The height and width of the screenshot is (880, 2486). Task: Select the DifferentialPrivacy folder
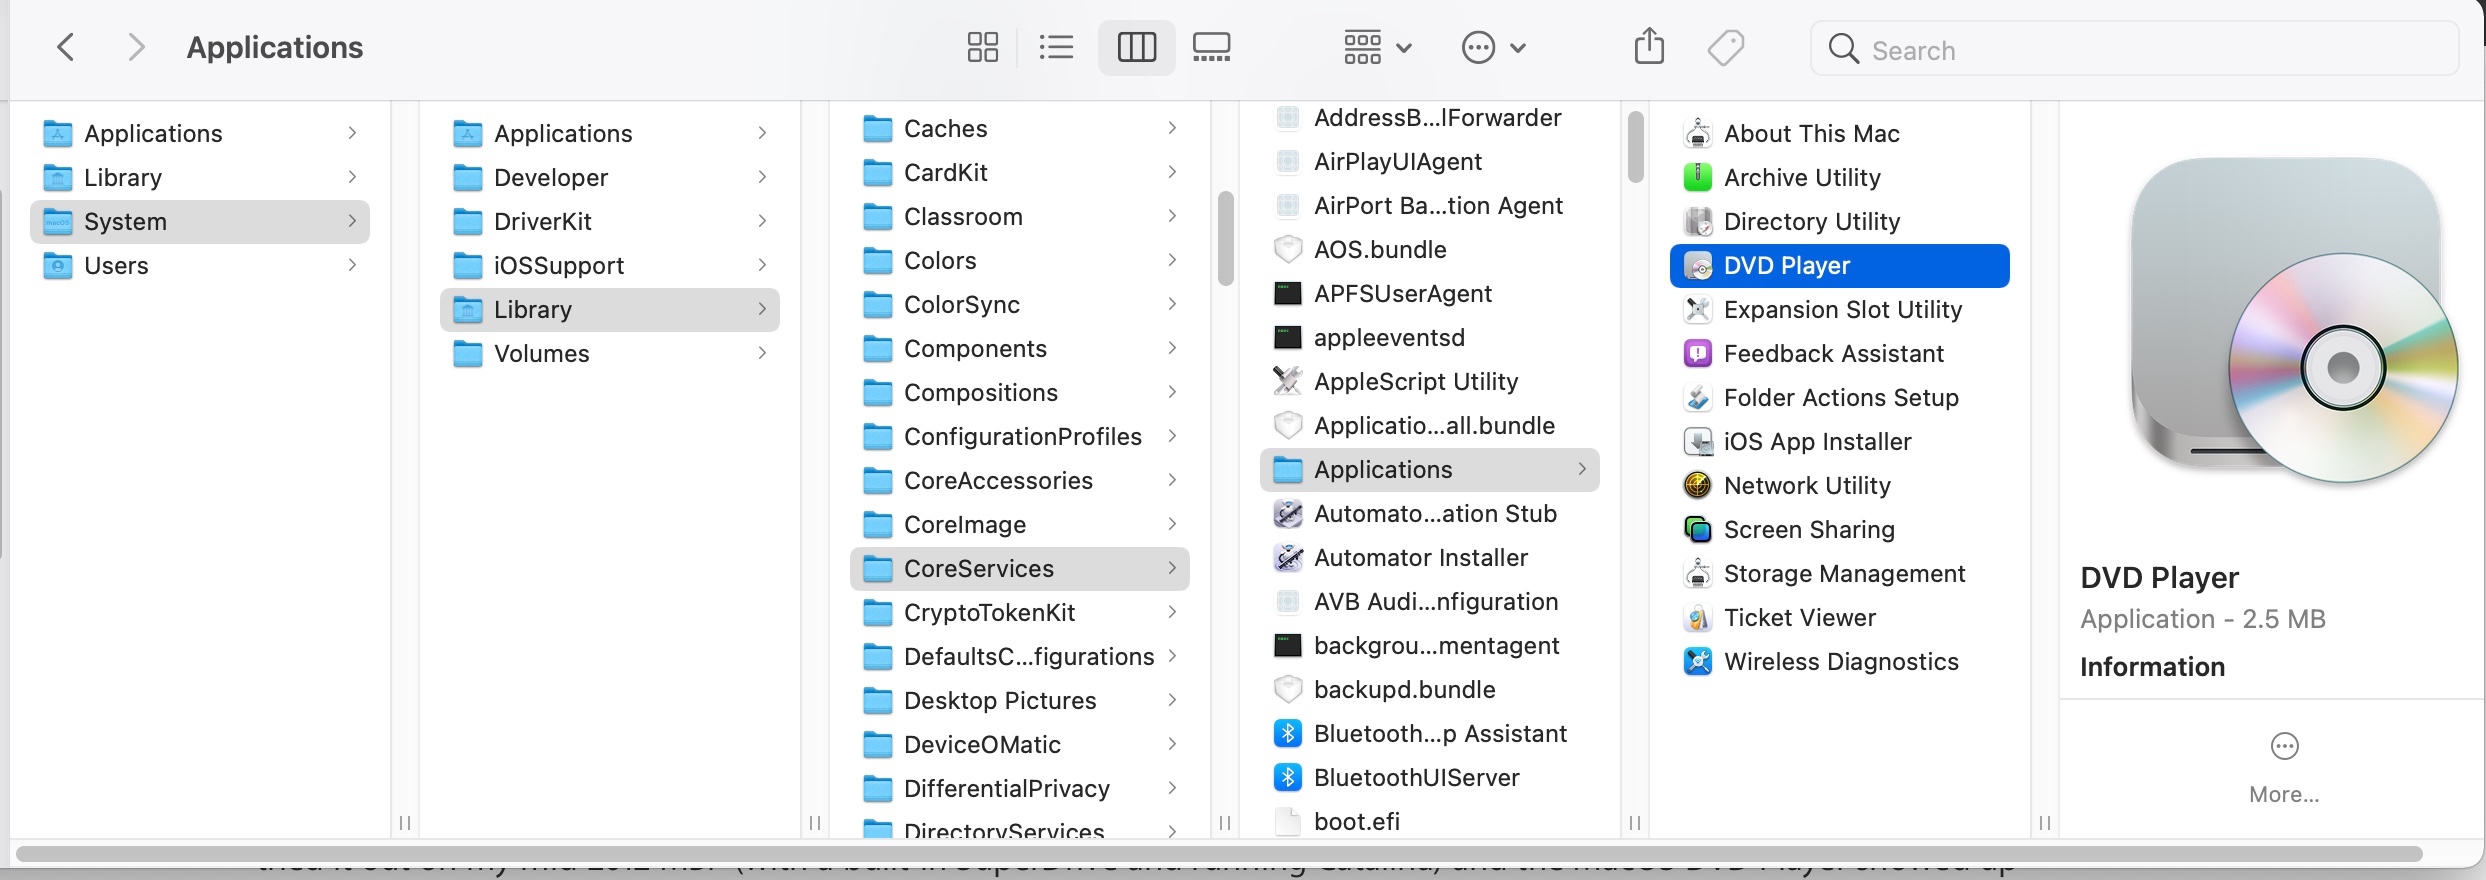[1020, 789]
